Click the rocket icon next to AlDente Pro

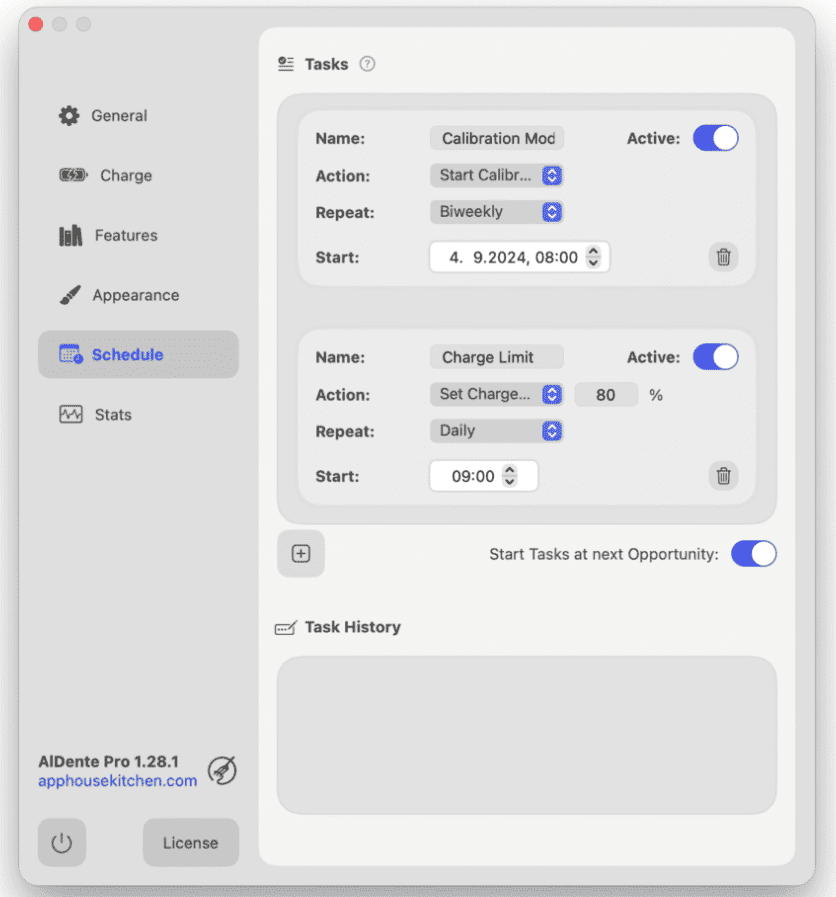click(x=222, y=770)
